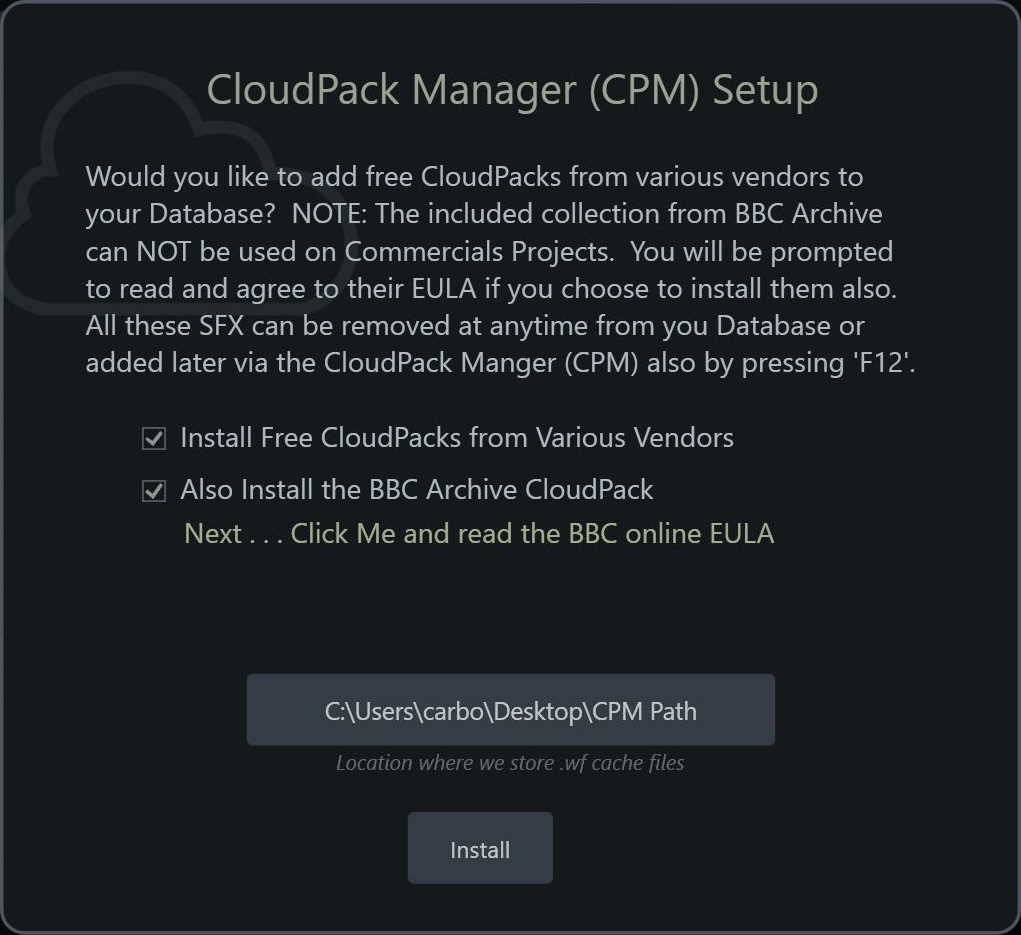The width and height of the screenshot is (1021, 935).
Task: Open the BBC online EULA link
Action: (x=532, y=534)
